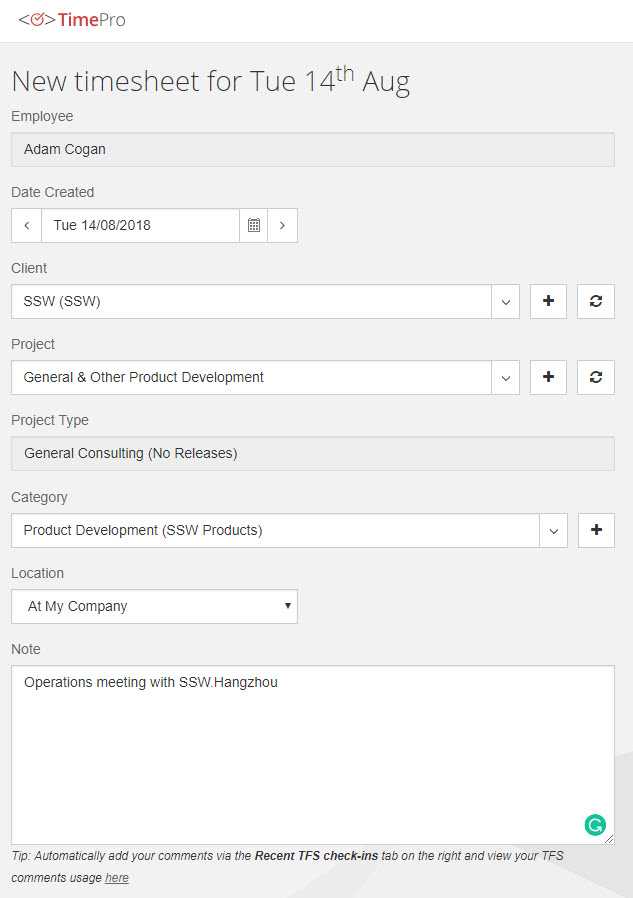Click the Note textarea resize handle
Viewport: 633px width, 898px height.
(x=609, y=839)
